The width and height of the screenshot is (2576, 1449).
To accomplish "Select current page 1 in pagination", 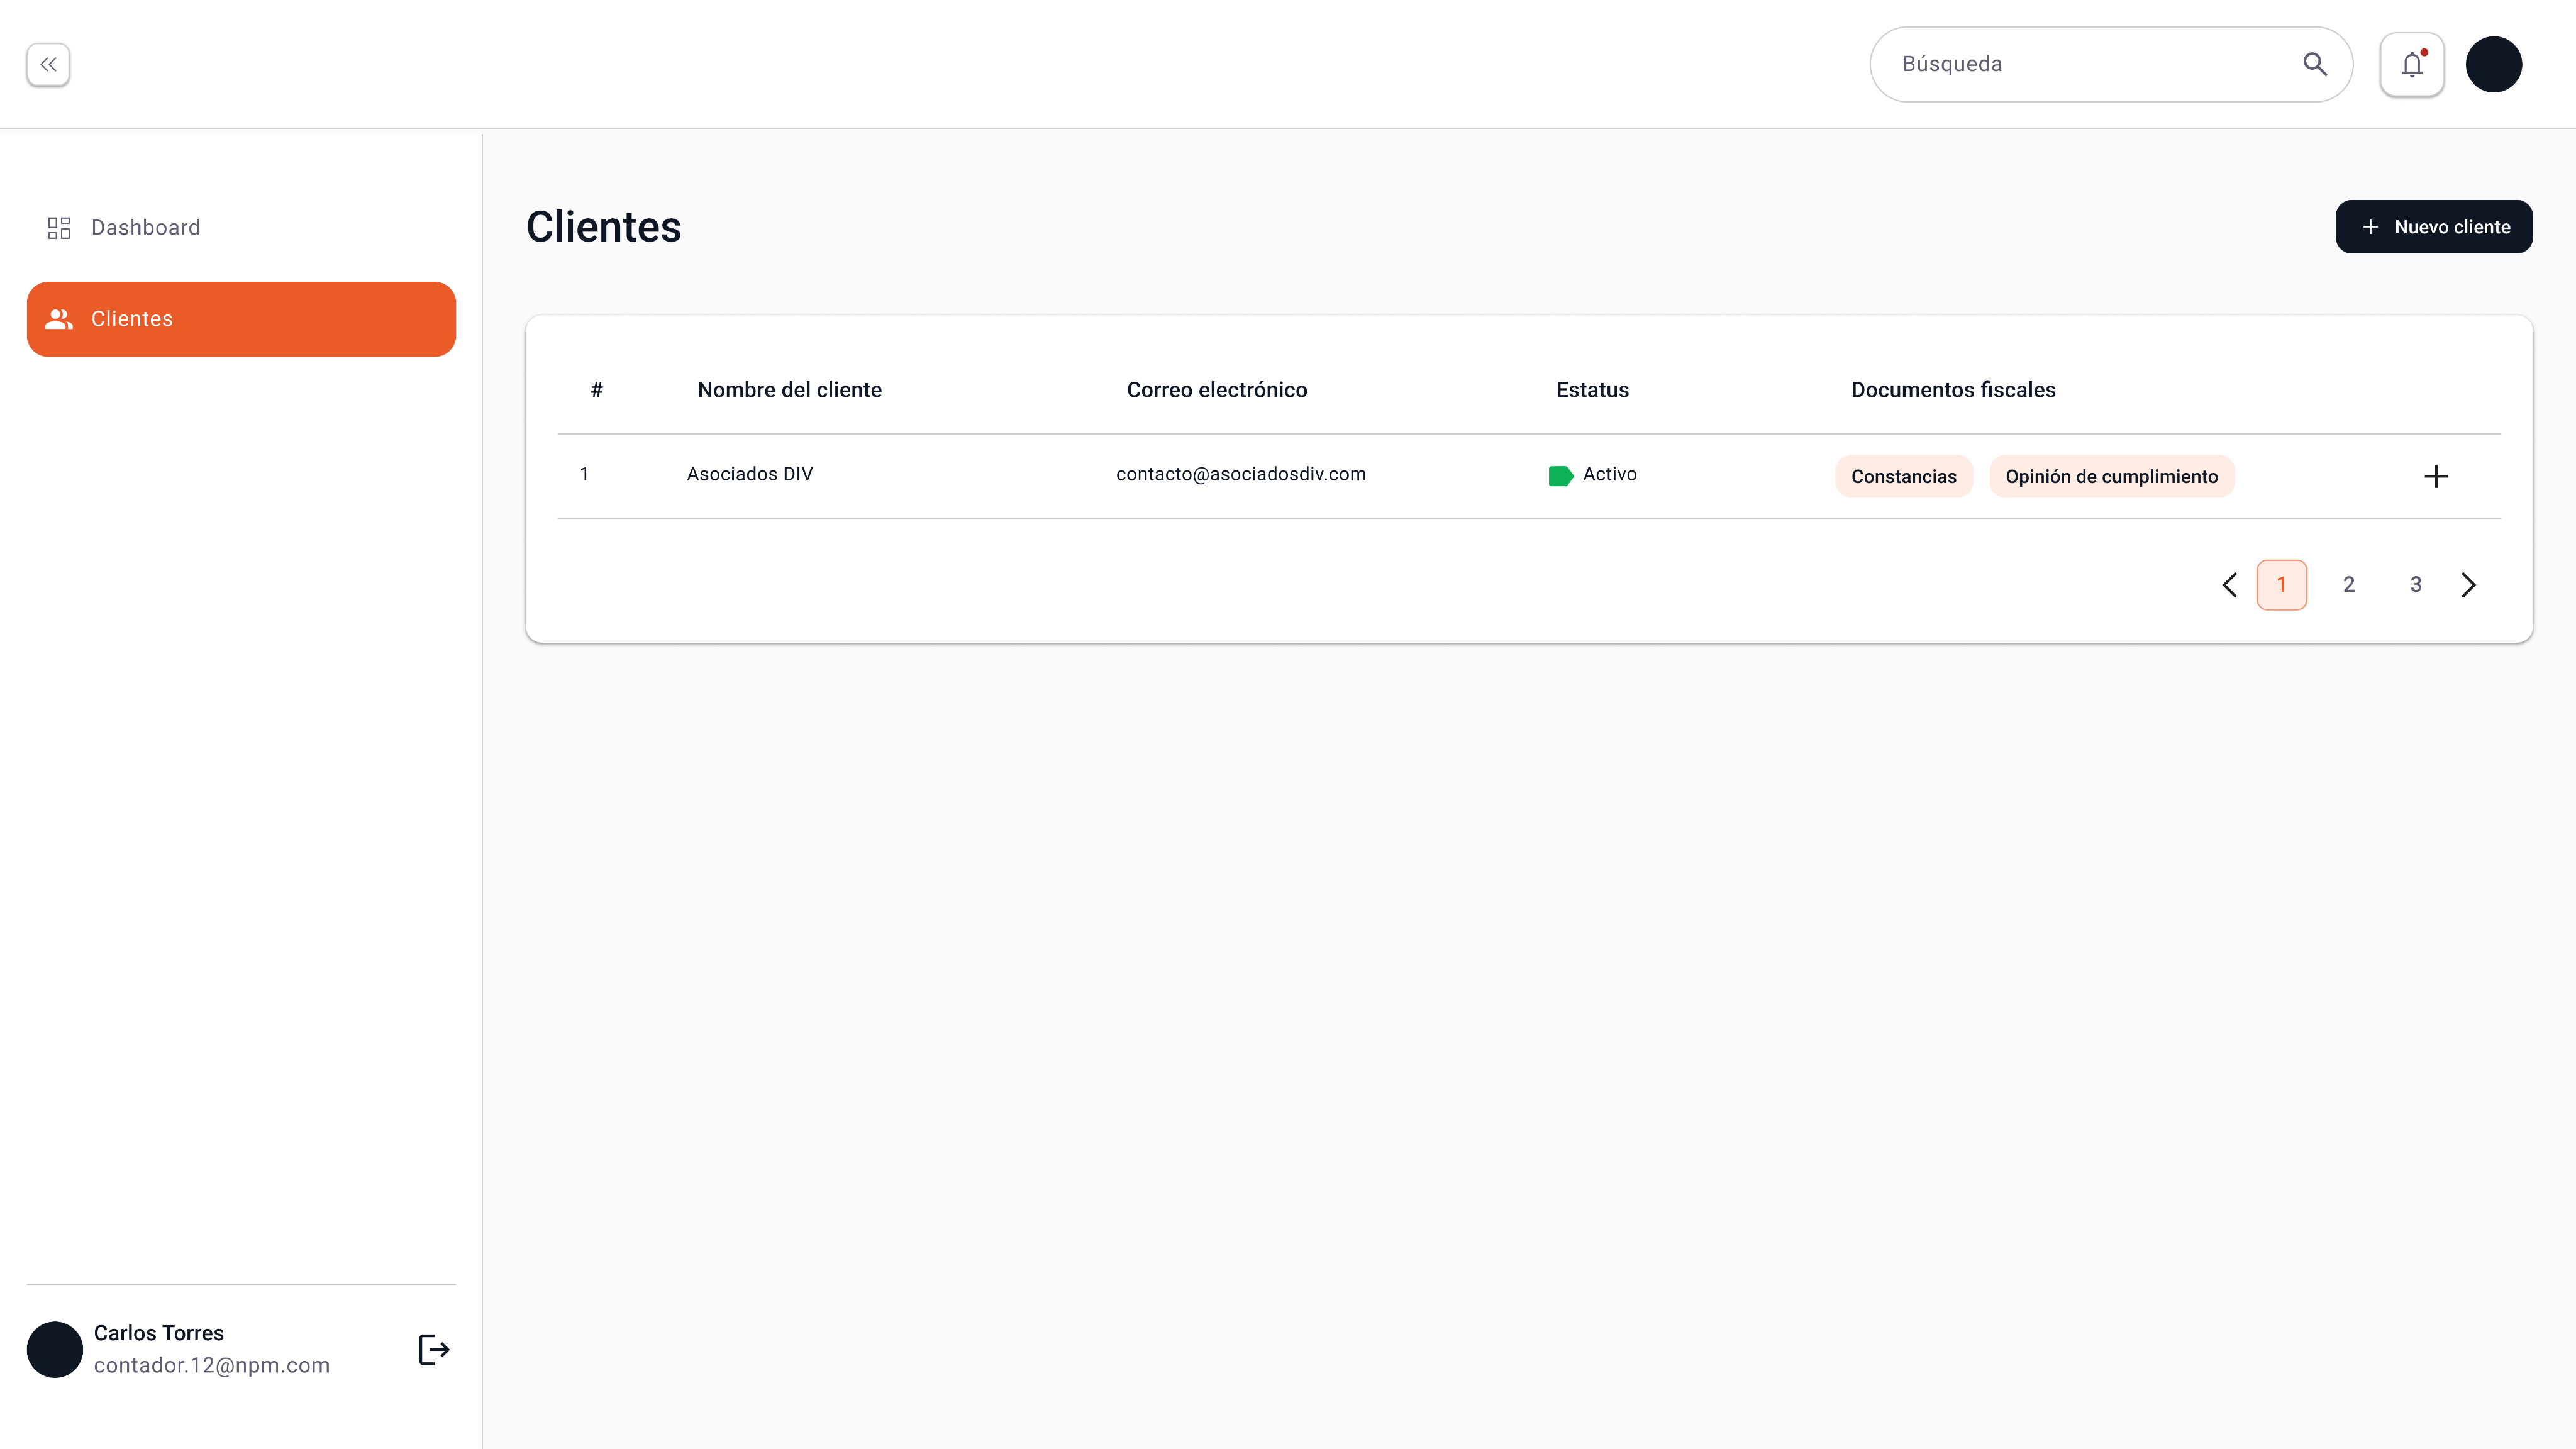I will click(2281, 585).
